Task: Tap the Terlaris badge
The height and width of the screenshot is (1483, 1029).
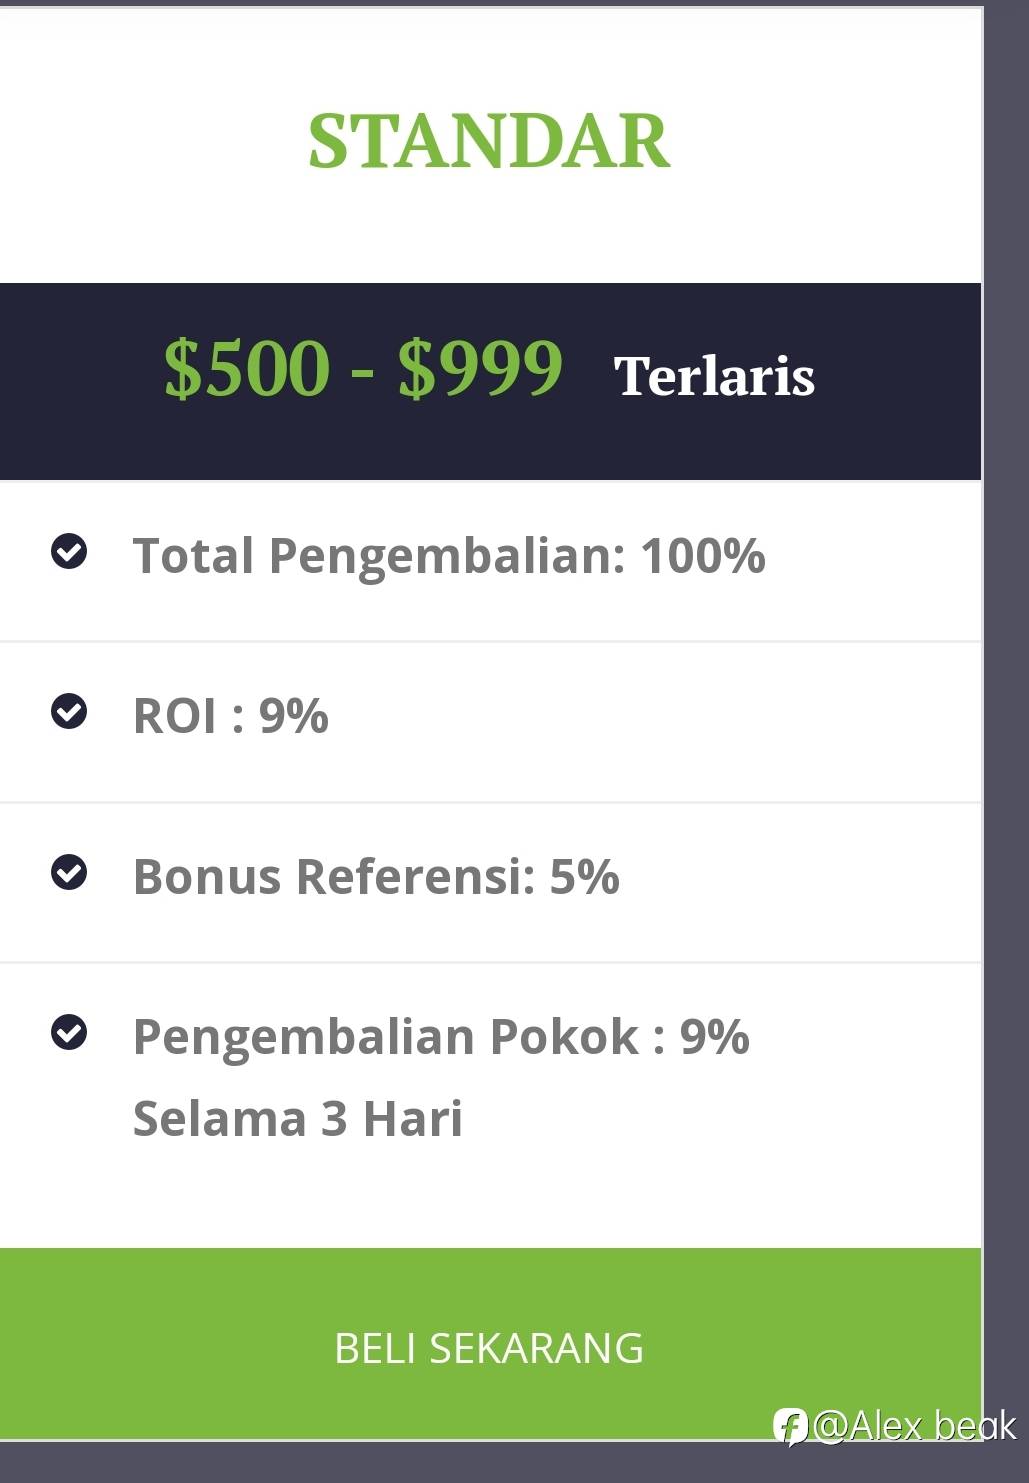Action: point(714,376)
